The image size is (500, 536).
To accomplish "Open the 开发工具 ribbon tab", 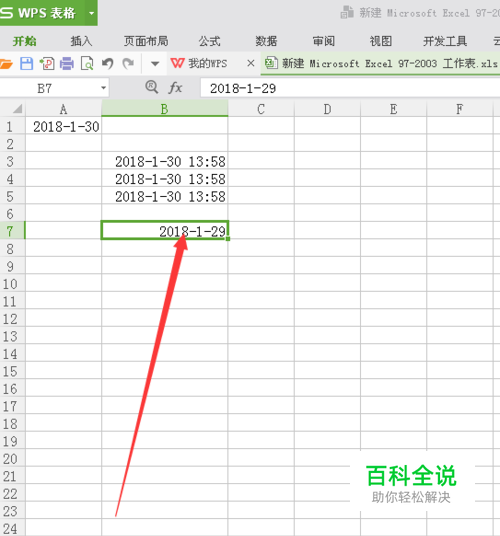I will [445, 41].
